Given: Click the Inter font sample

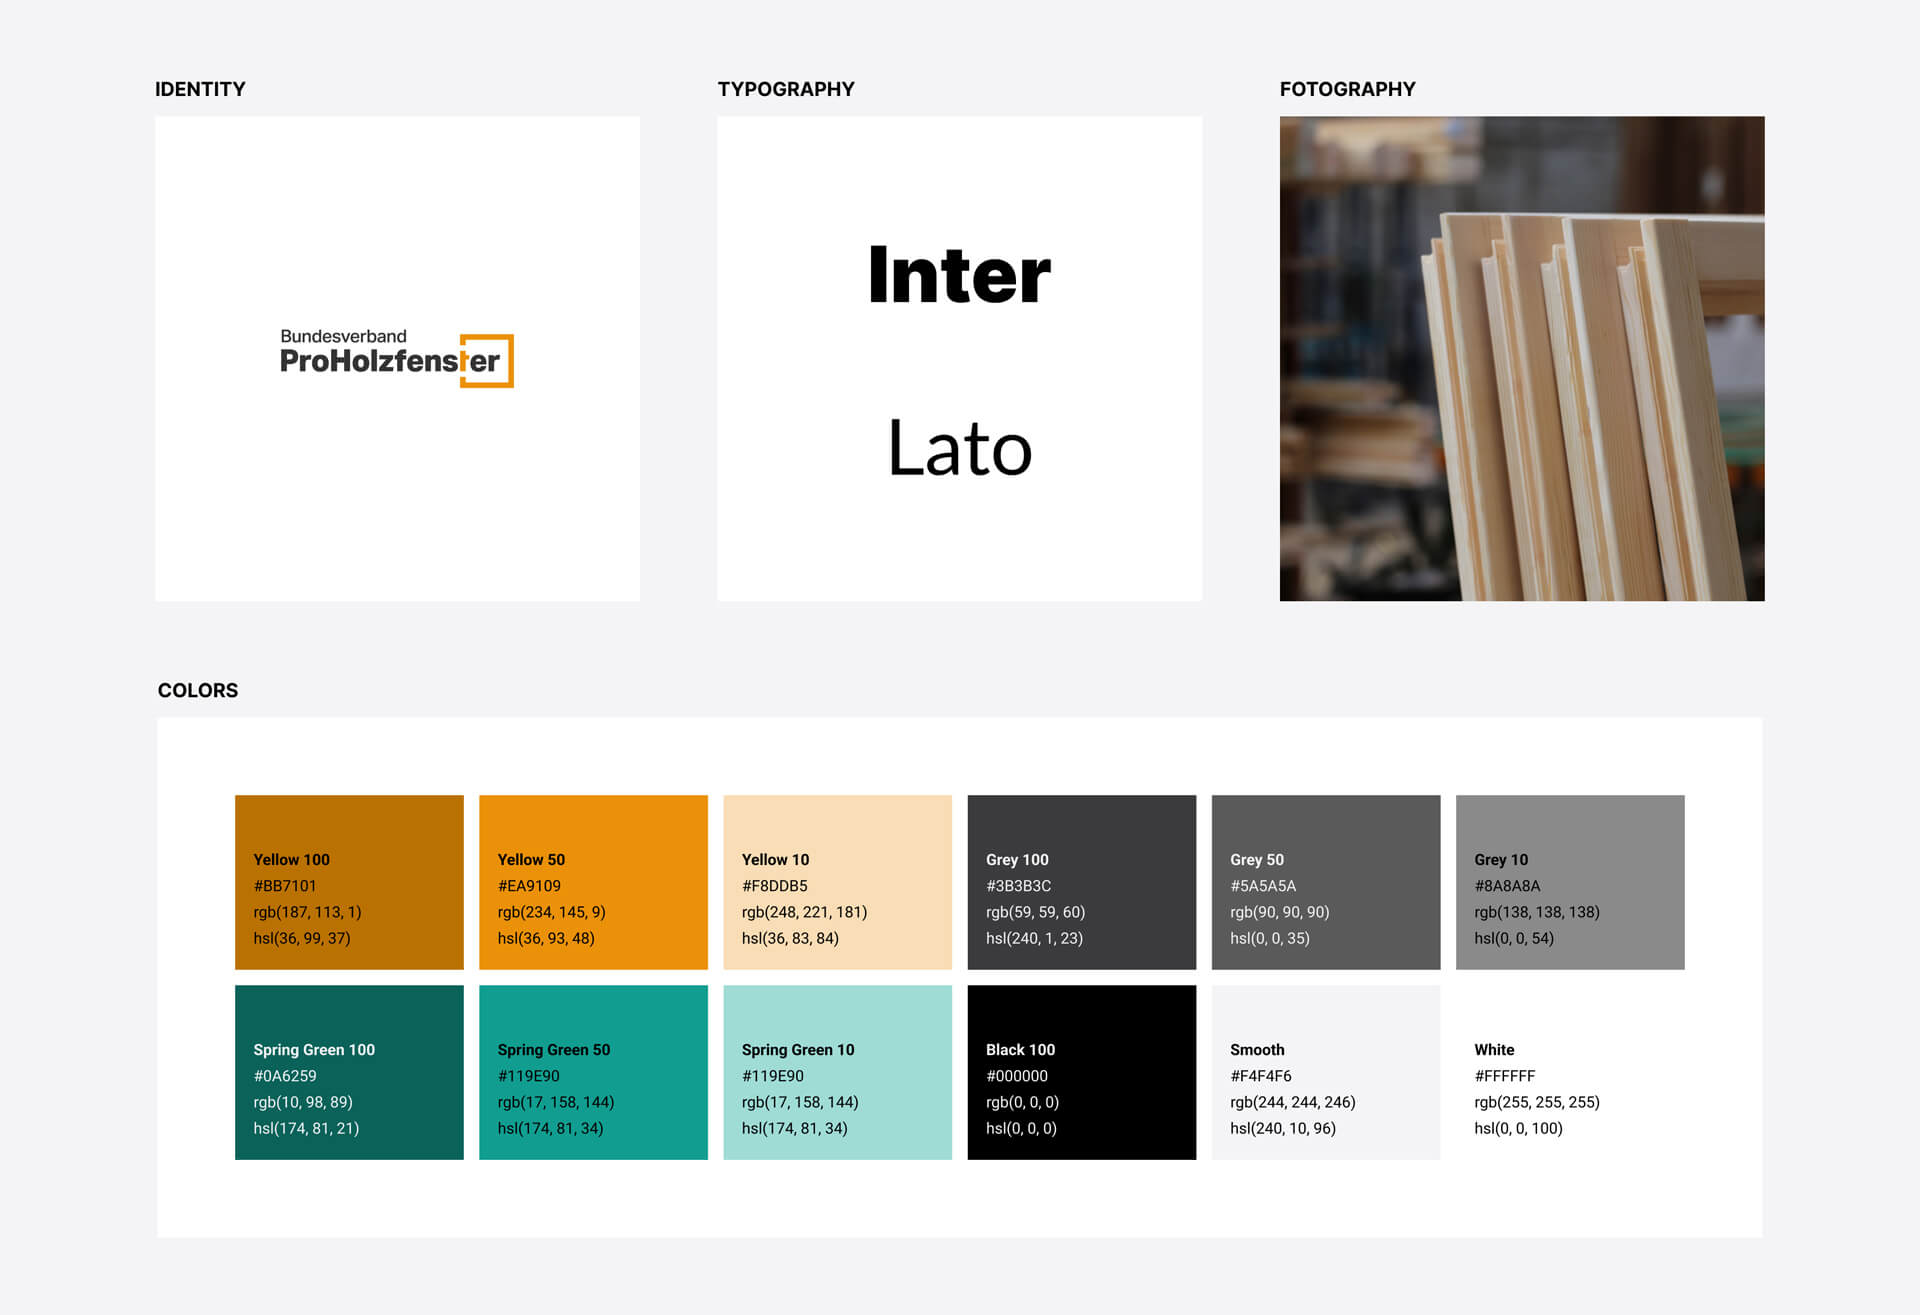Looking at the screenshot, I should pos(959,275).
